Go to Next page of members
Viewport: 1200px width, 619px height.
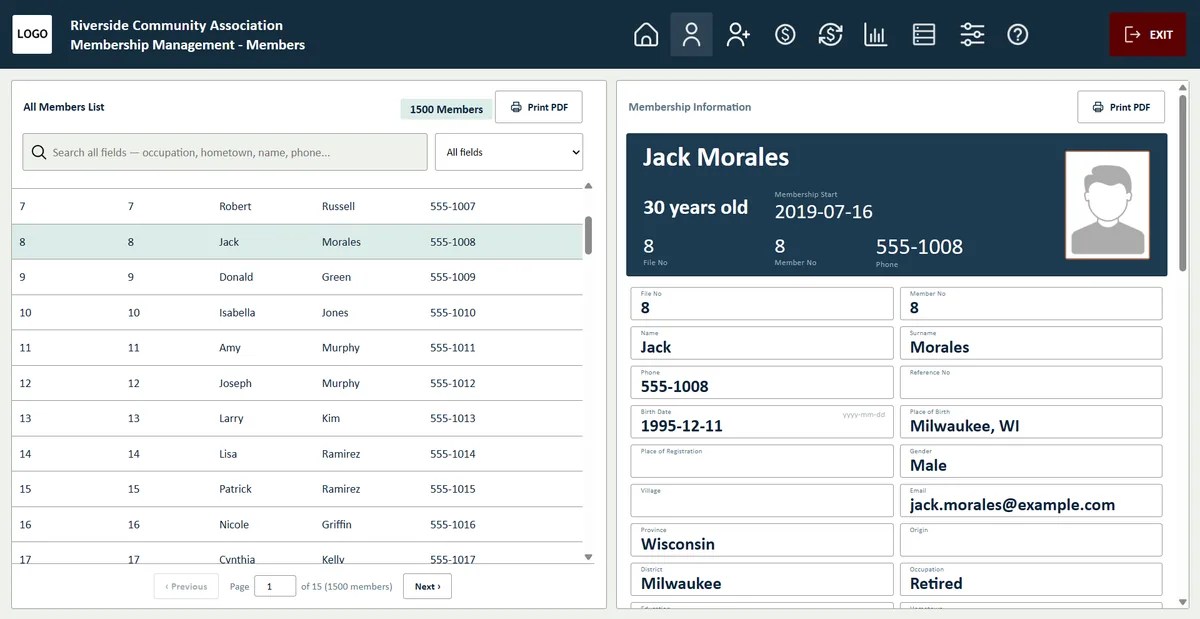click(x=427, y=586)
